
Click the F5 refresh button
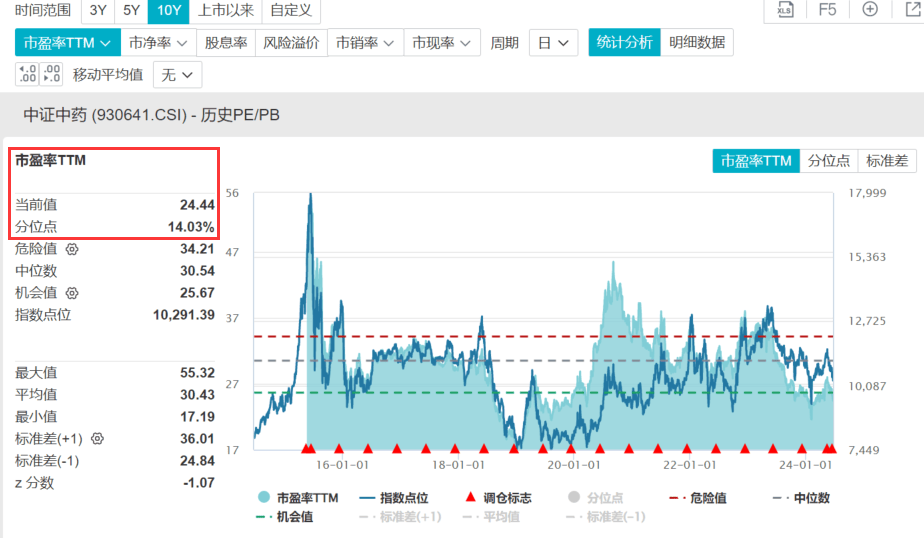[827, 9]
